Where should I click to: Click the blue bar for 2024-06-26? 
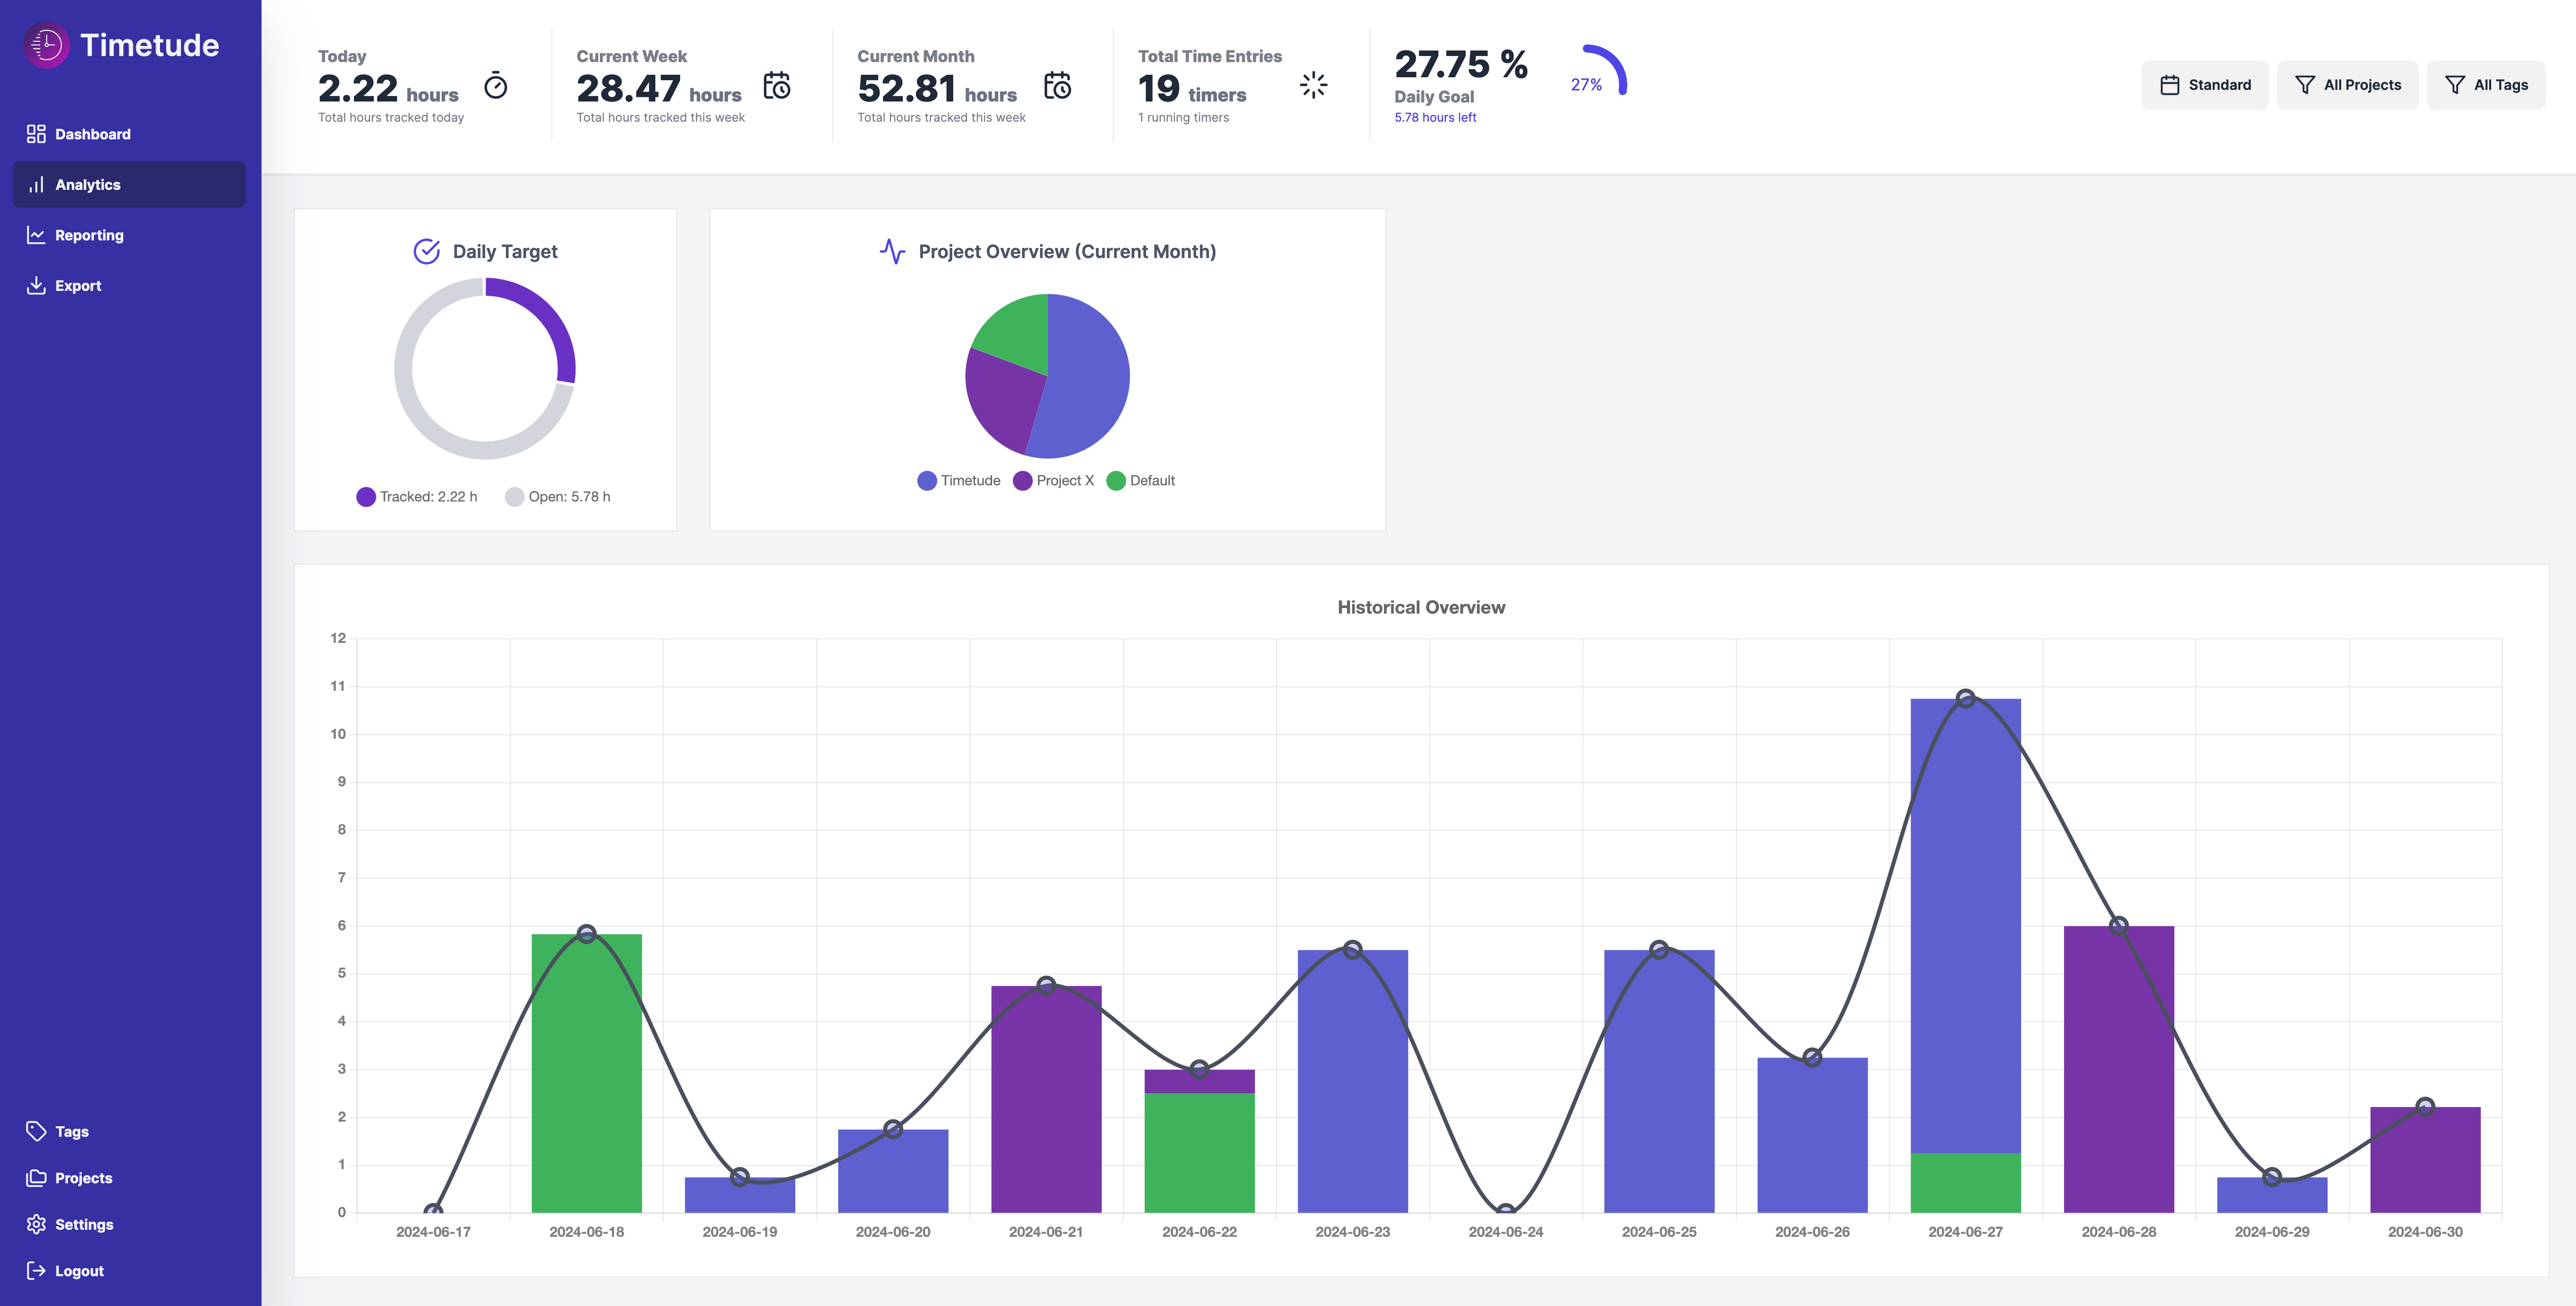[1812, 1135]
